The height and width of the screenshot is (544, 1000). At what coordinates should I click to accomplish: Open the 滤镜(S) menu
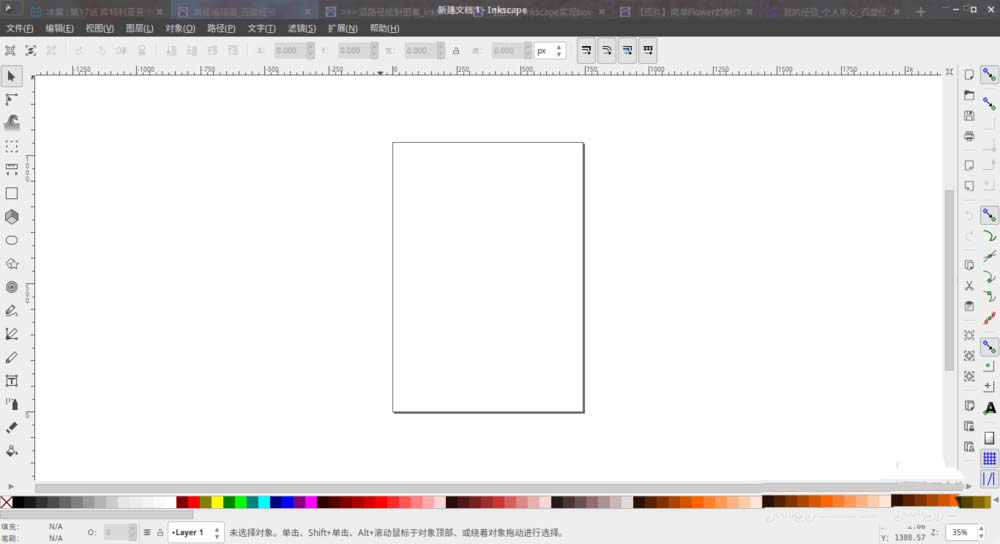pos(301,28)
